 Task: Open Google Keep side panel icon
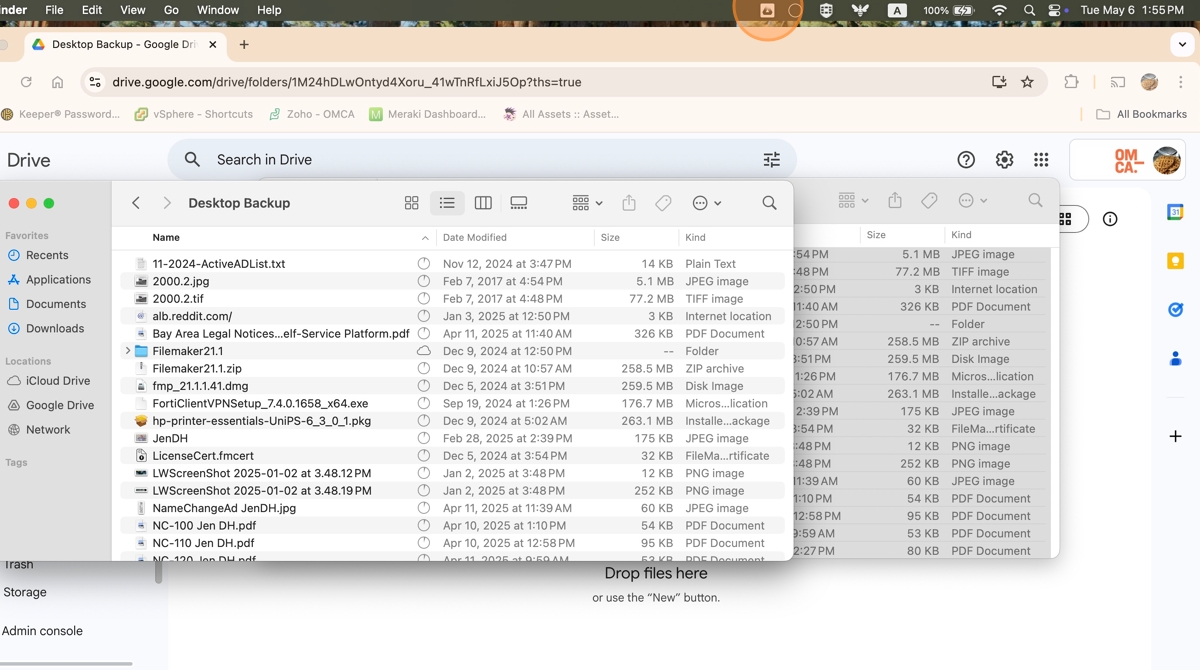1175,261
